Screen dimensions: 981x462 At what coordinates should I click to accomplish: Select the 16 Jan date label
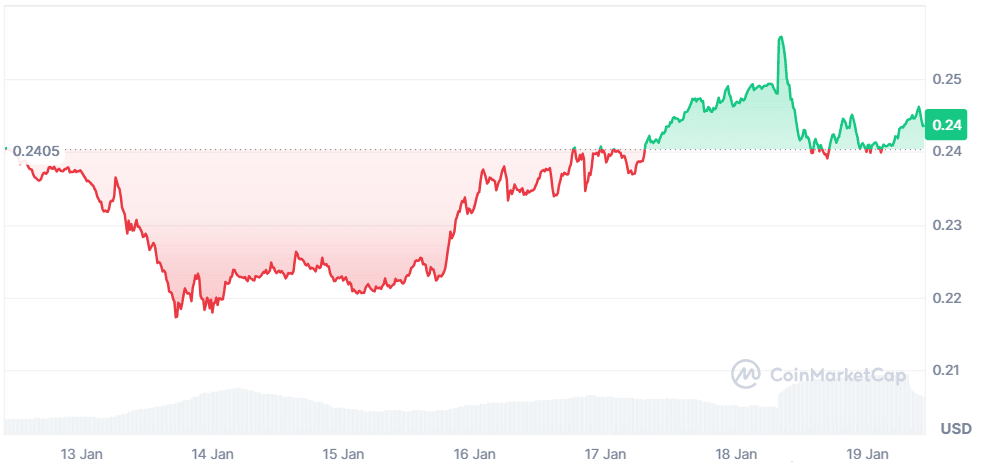point(474,453)
